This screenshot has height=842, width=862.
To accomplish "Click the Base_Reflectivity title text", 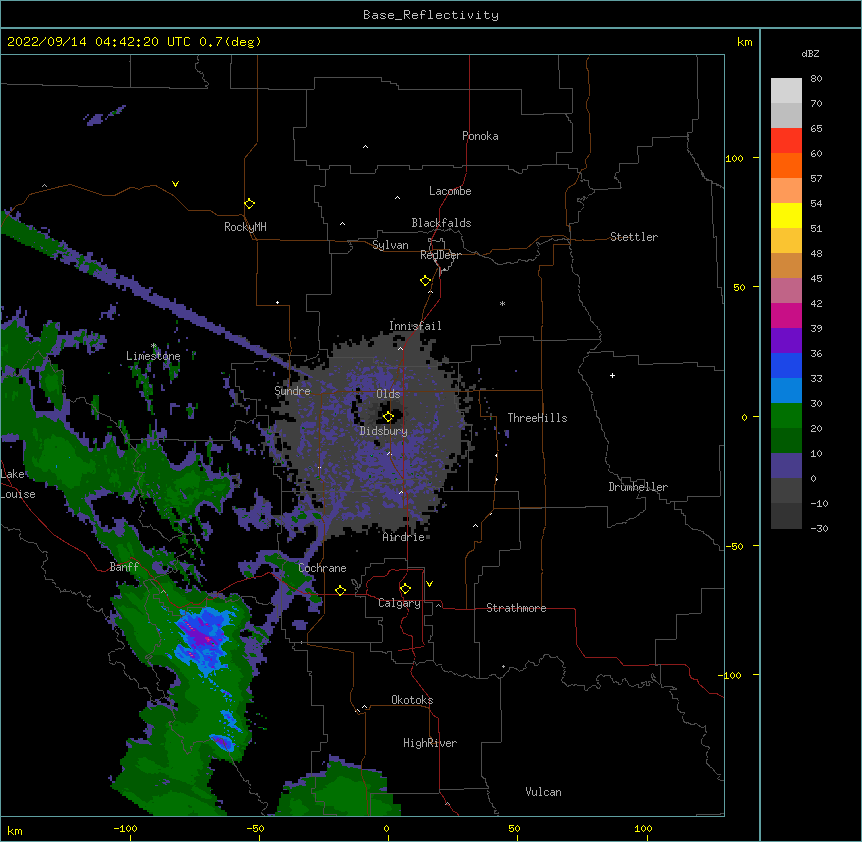I will click(431, 15).
